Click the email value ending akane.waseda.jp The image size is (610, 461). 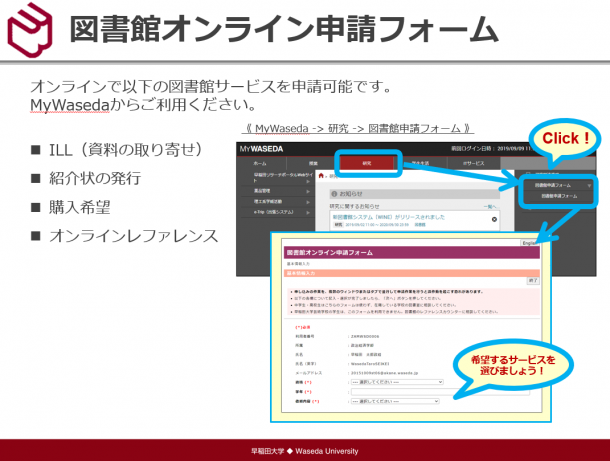click(384, 373)
